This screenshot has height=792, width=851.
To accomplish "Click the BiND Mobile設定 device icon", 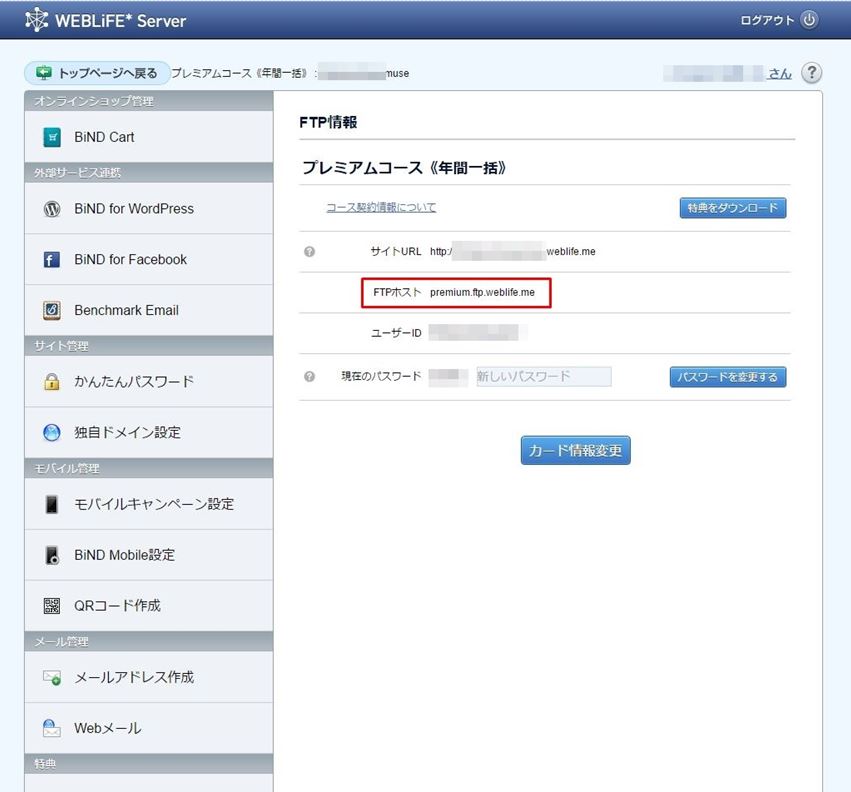I will pyautogui.click(x=52, y=555).
